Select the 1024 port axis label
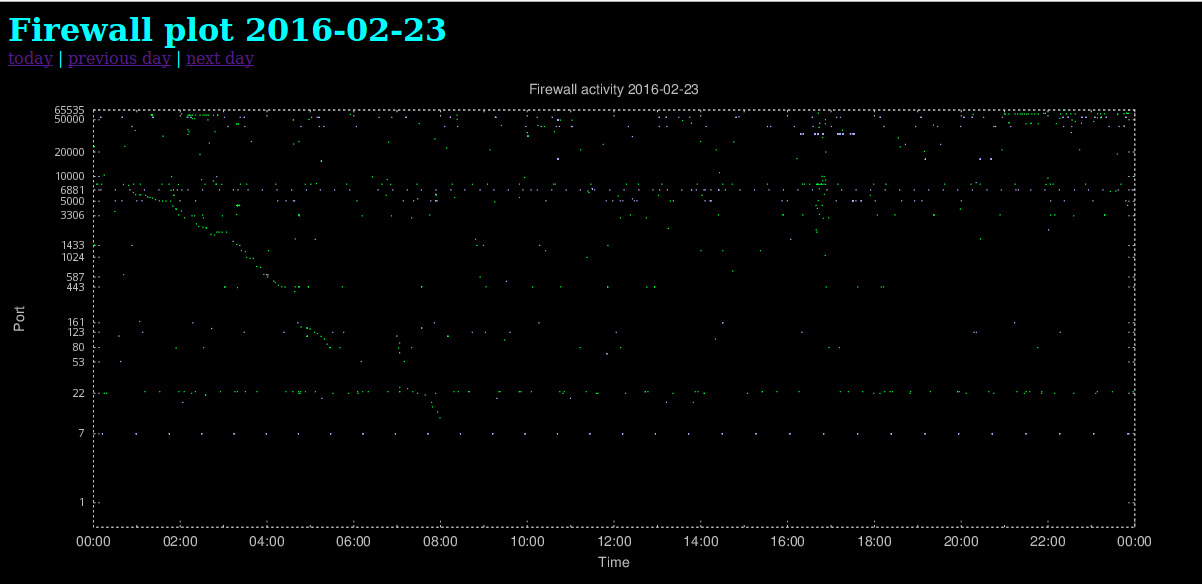The image size is (1202, 584). click(73, 257)
